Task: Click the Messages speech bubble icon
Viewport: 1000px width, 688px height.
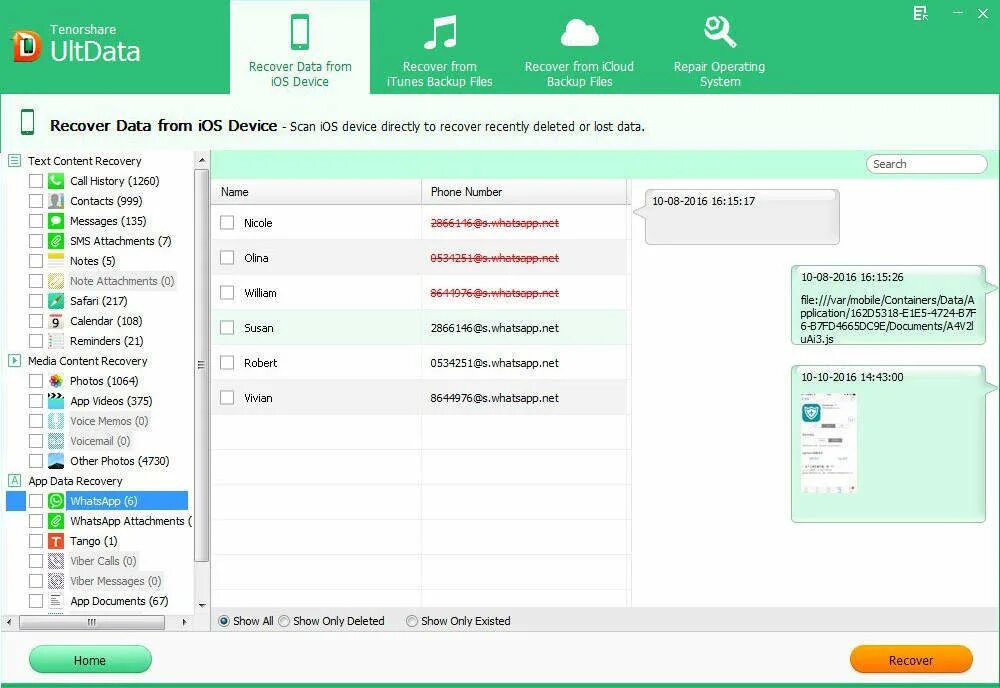Action: (56, 221)
